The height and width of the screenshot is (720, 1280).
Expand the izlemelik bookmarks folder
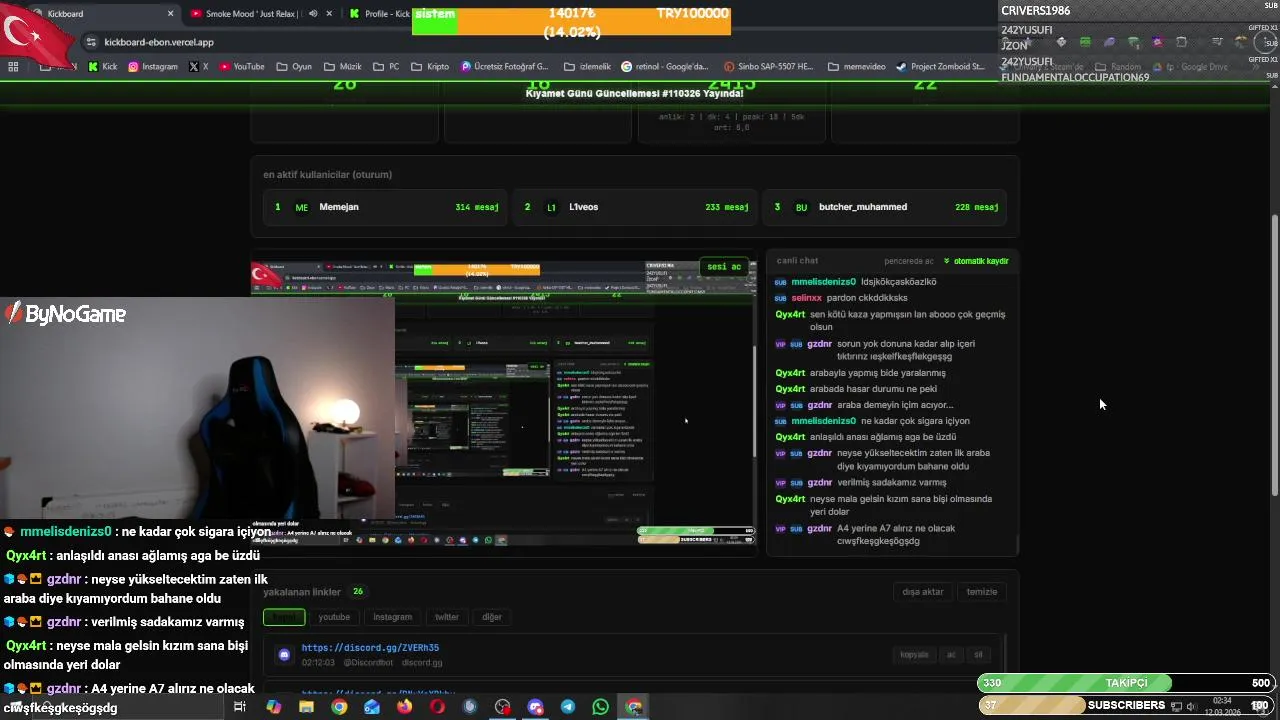pyautogui.click(x=587, y=67)
